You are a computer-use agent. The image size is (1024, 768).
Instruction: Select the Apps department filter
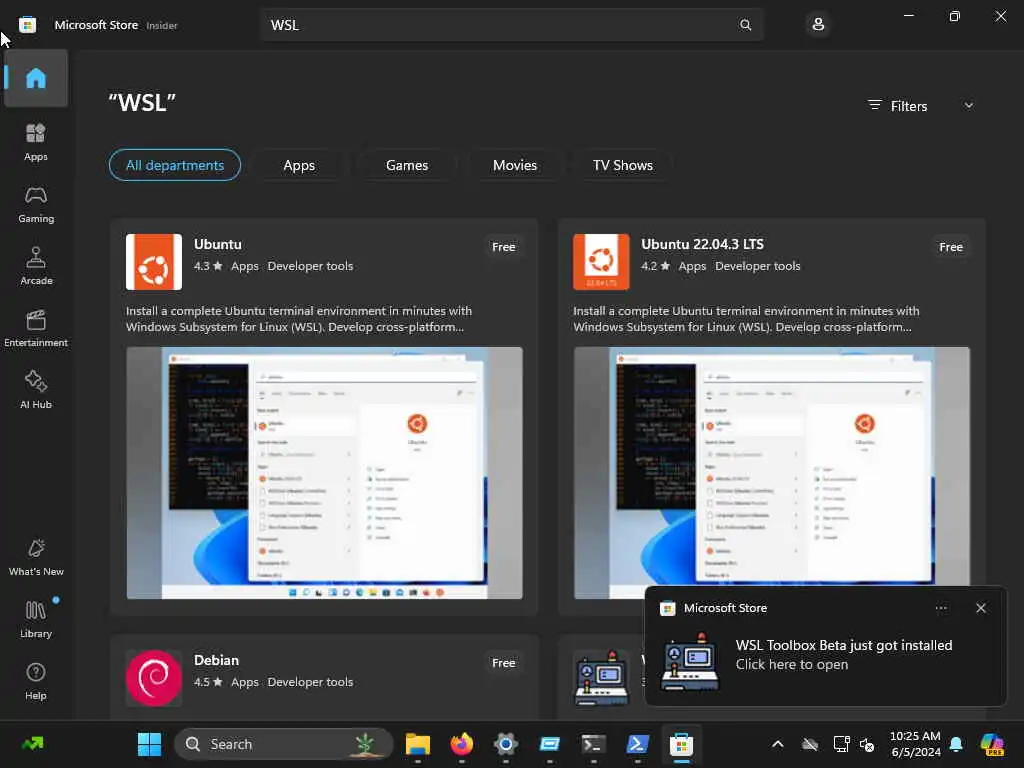coord(299,165)
